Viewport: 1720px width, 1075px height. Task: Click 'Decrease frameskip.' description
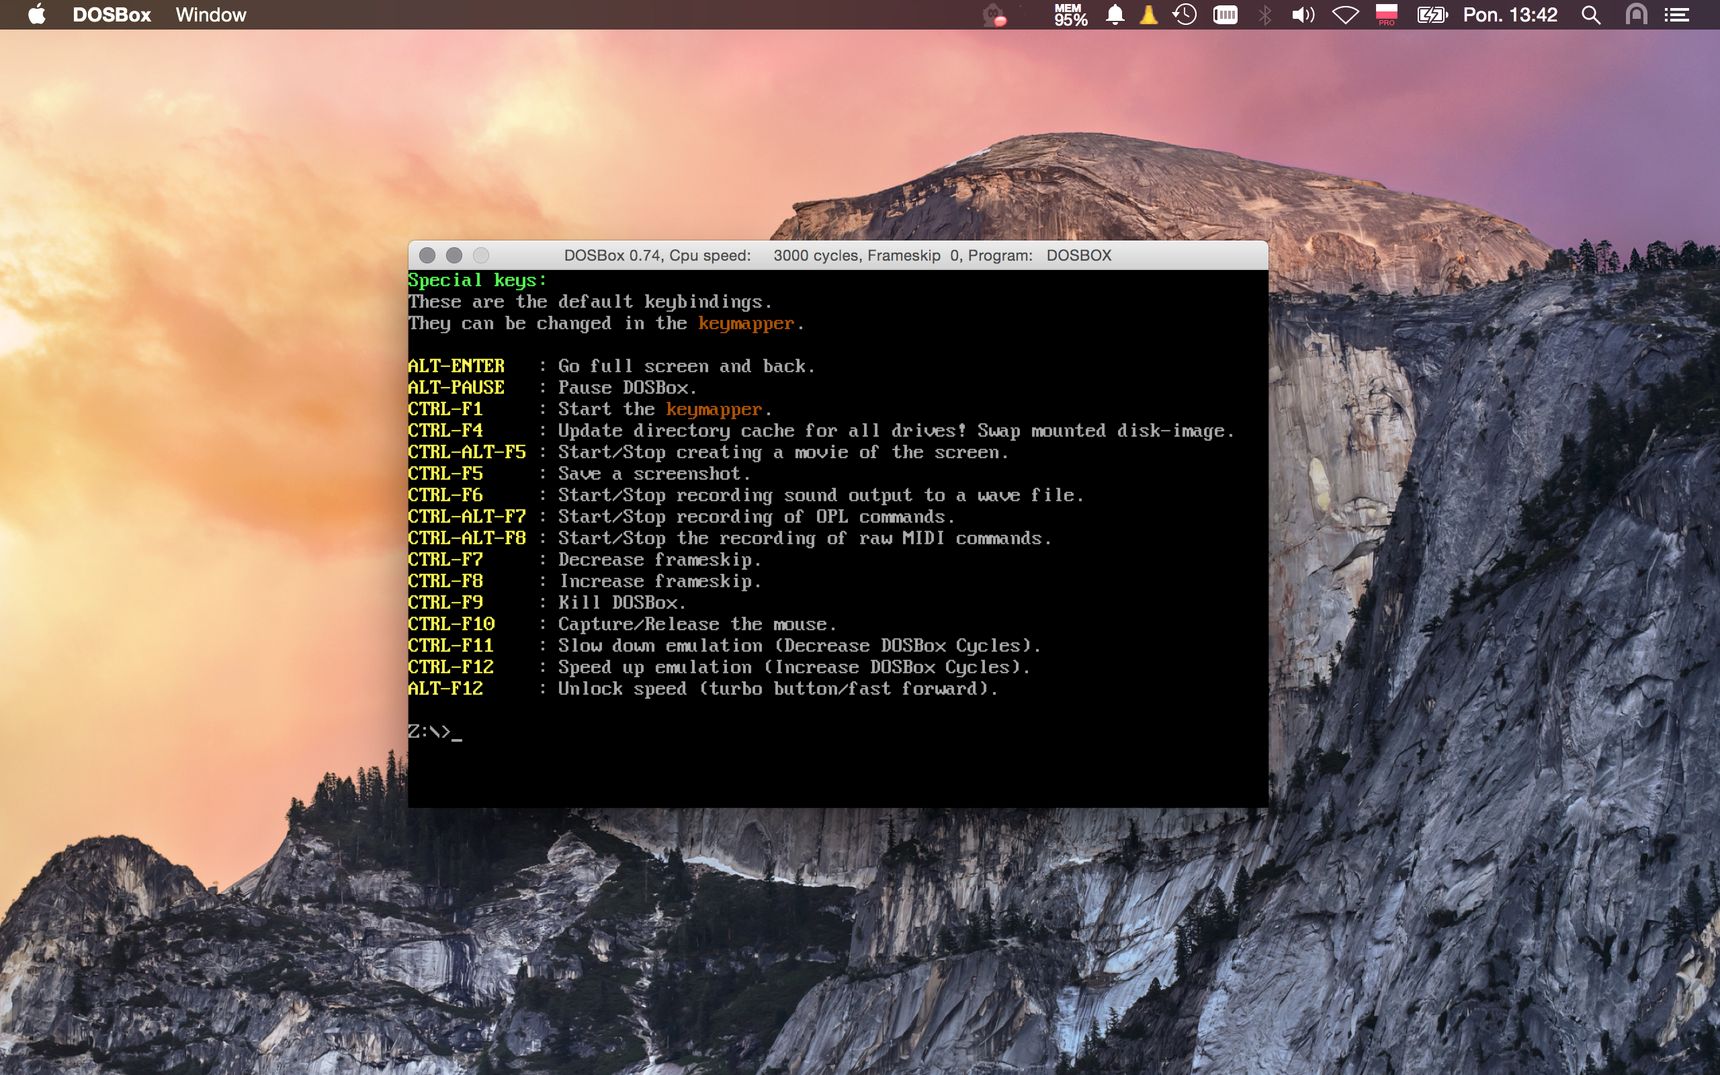[x=660, y=560]
